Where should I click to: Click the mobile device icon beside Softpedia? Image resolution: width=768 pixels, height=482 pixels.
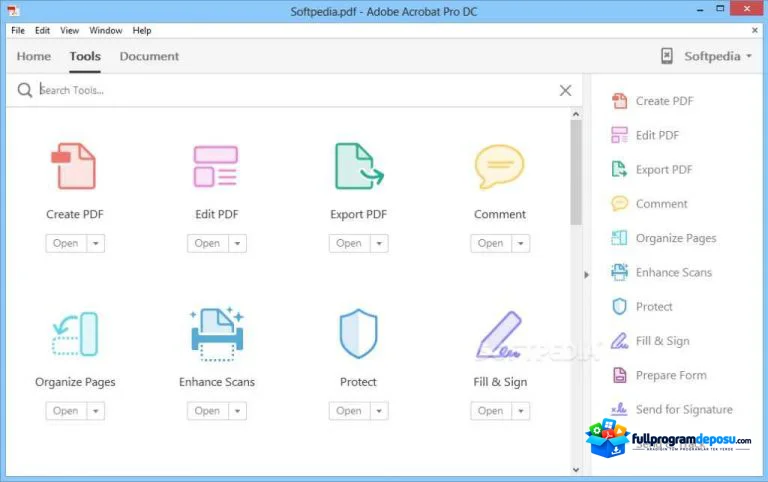(x=667, y=56)
